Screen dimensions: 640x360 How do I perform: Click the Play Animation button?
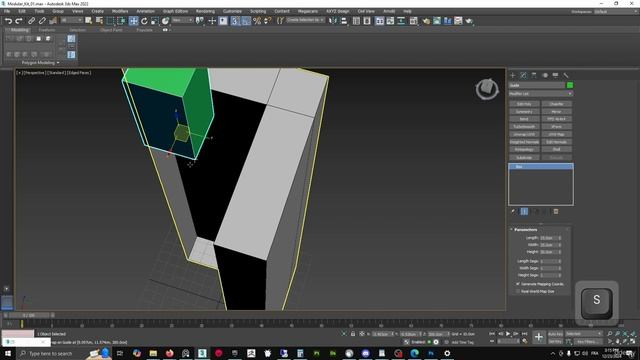coord(508,334)
